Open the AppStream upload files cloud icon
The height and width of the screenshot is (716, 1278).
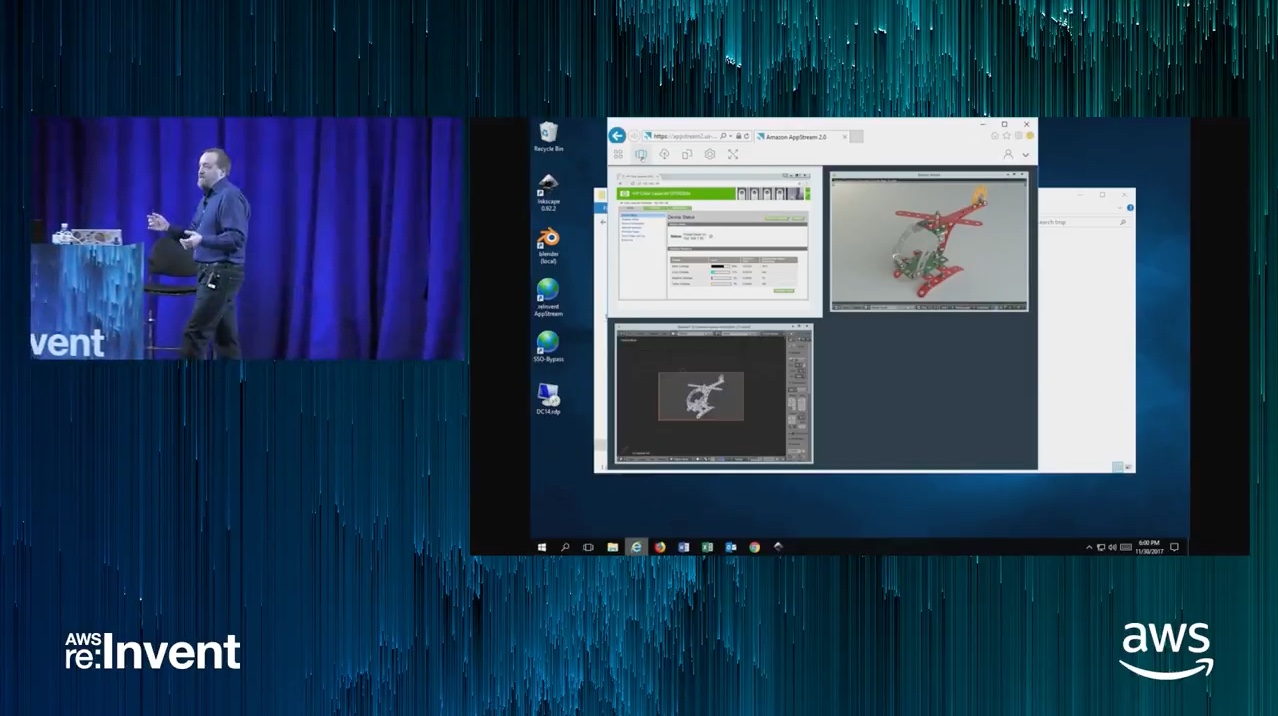coord(664,155)
